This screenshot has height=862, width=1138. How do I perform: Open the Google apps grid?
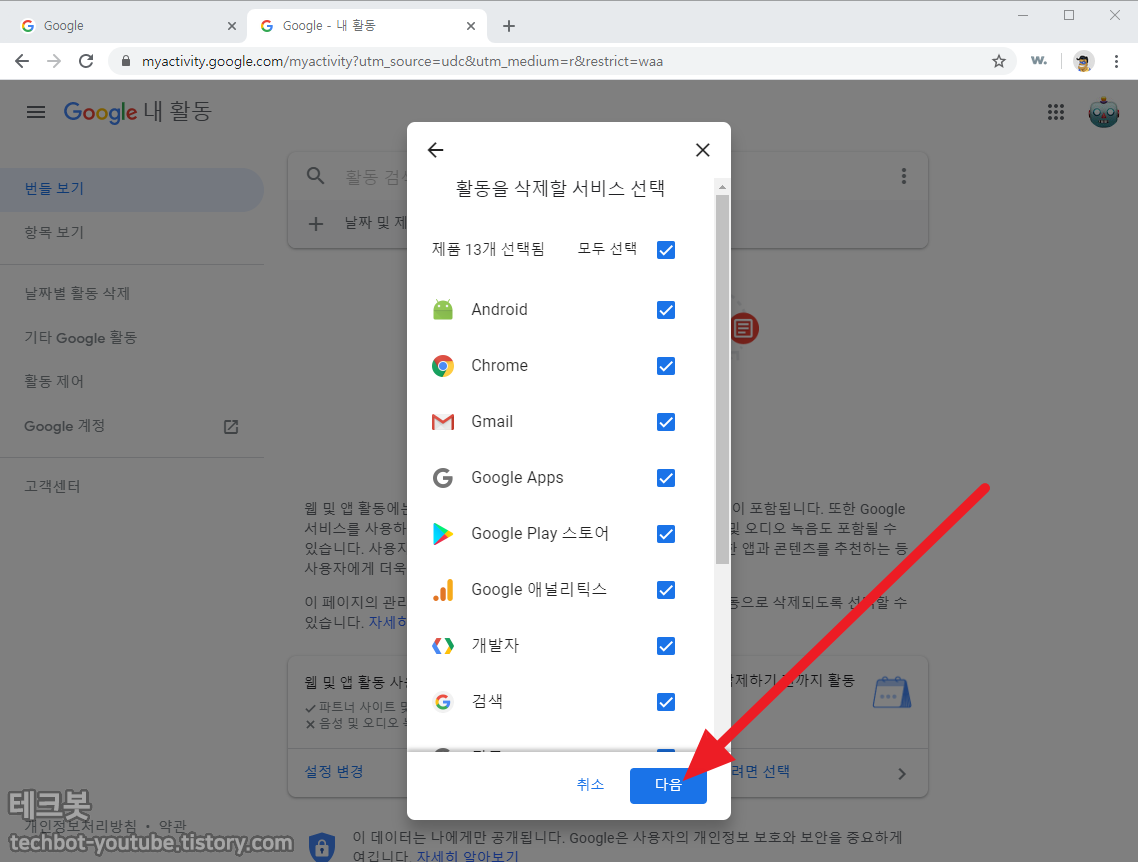point(1056,112)
